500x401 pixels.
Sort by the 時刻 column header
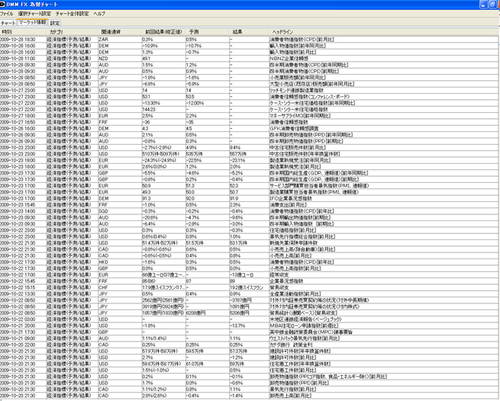[23, 32]
